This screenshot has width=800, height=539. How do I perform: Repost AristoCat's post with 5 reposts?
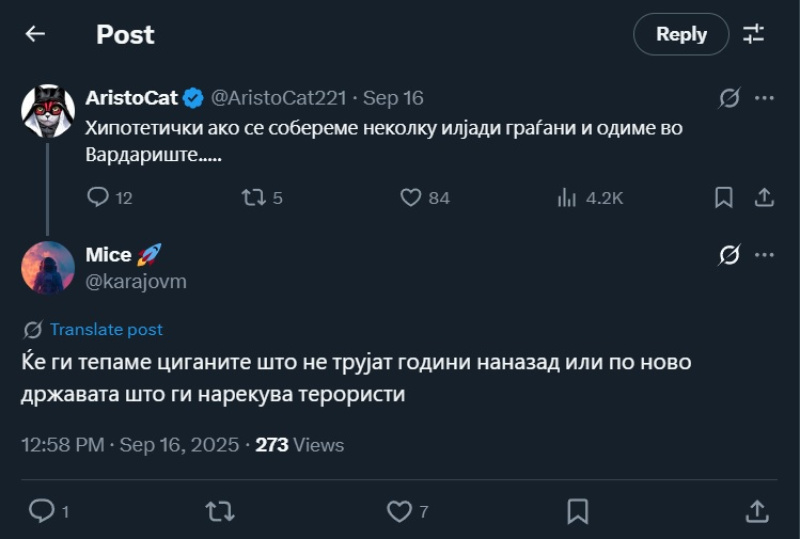[x=253, y=198]
